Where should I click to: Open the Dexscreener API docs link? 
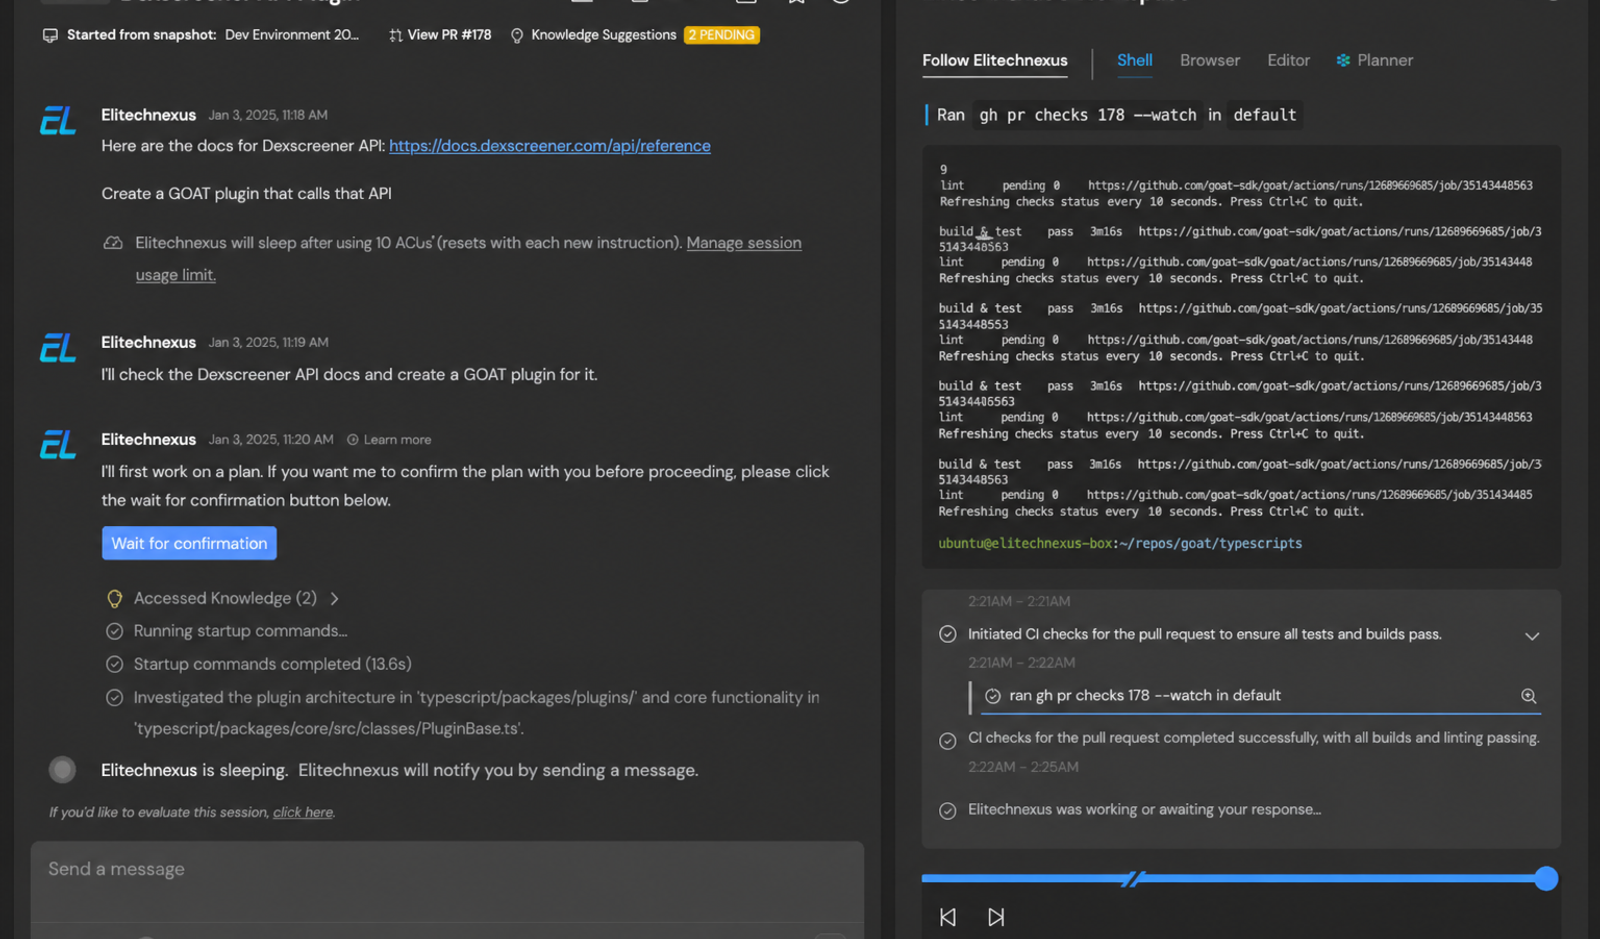pyautogui.click(x=550, y=146)
